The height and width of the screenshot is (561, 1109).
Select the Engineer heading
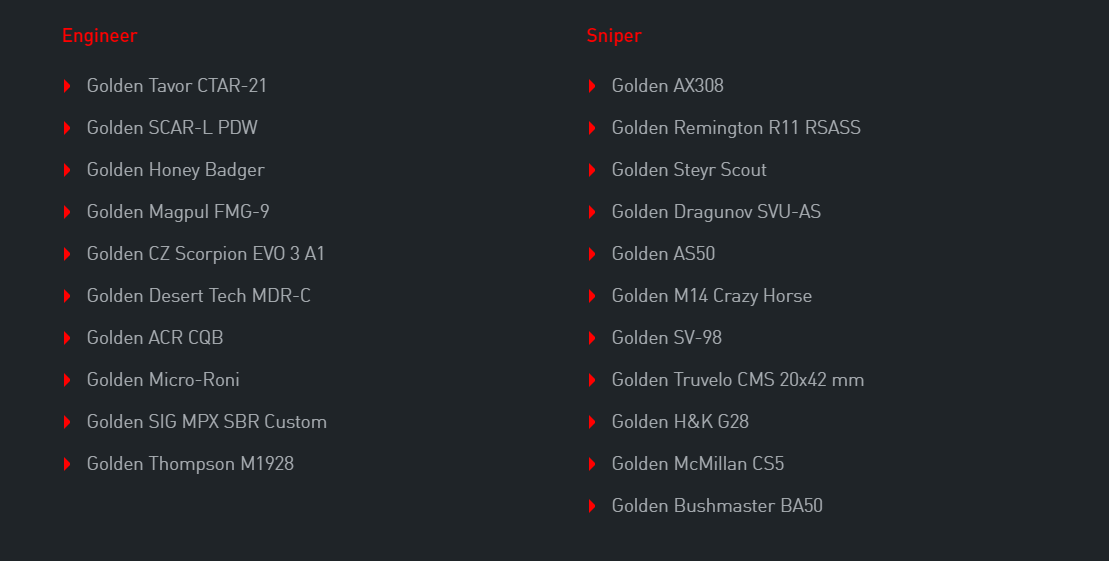100,35
